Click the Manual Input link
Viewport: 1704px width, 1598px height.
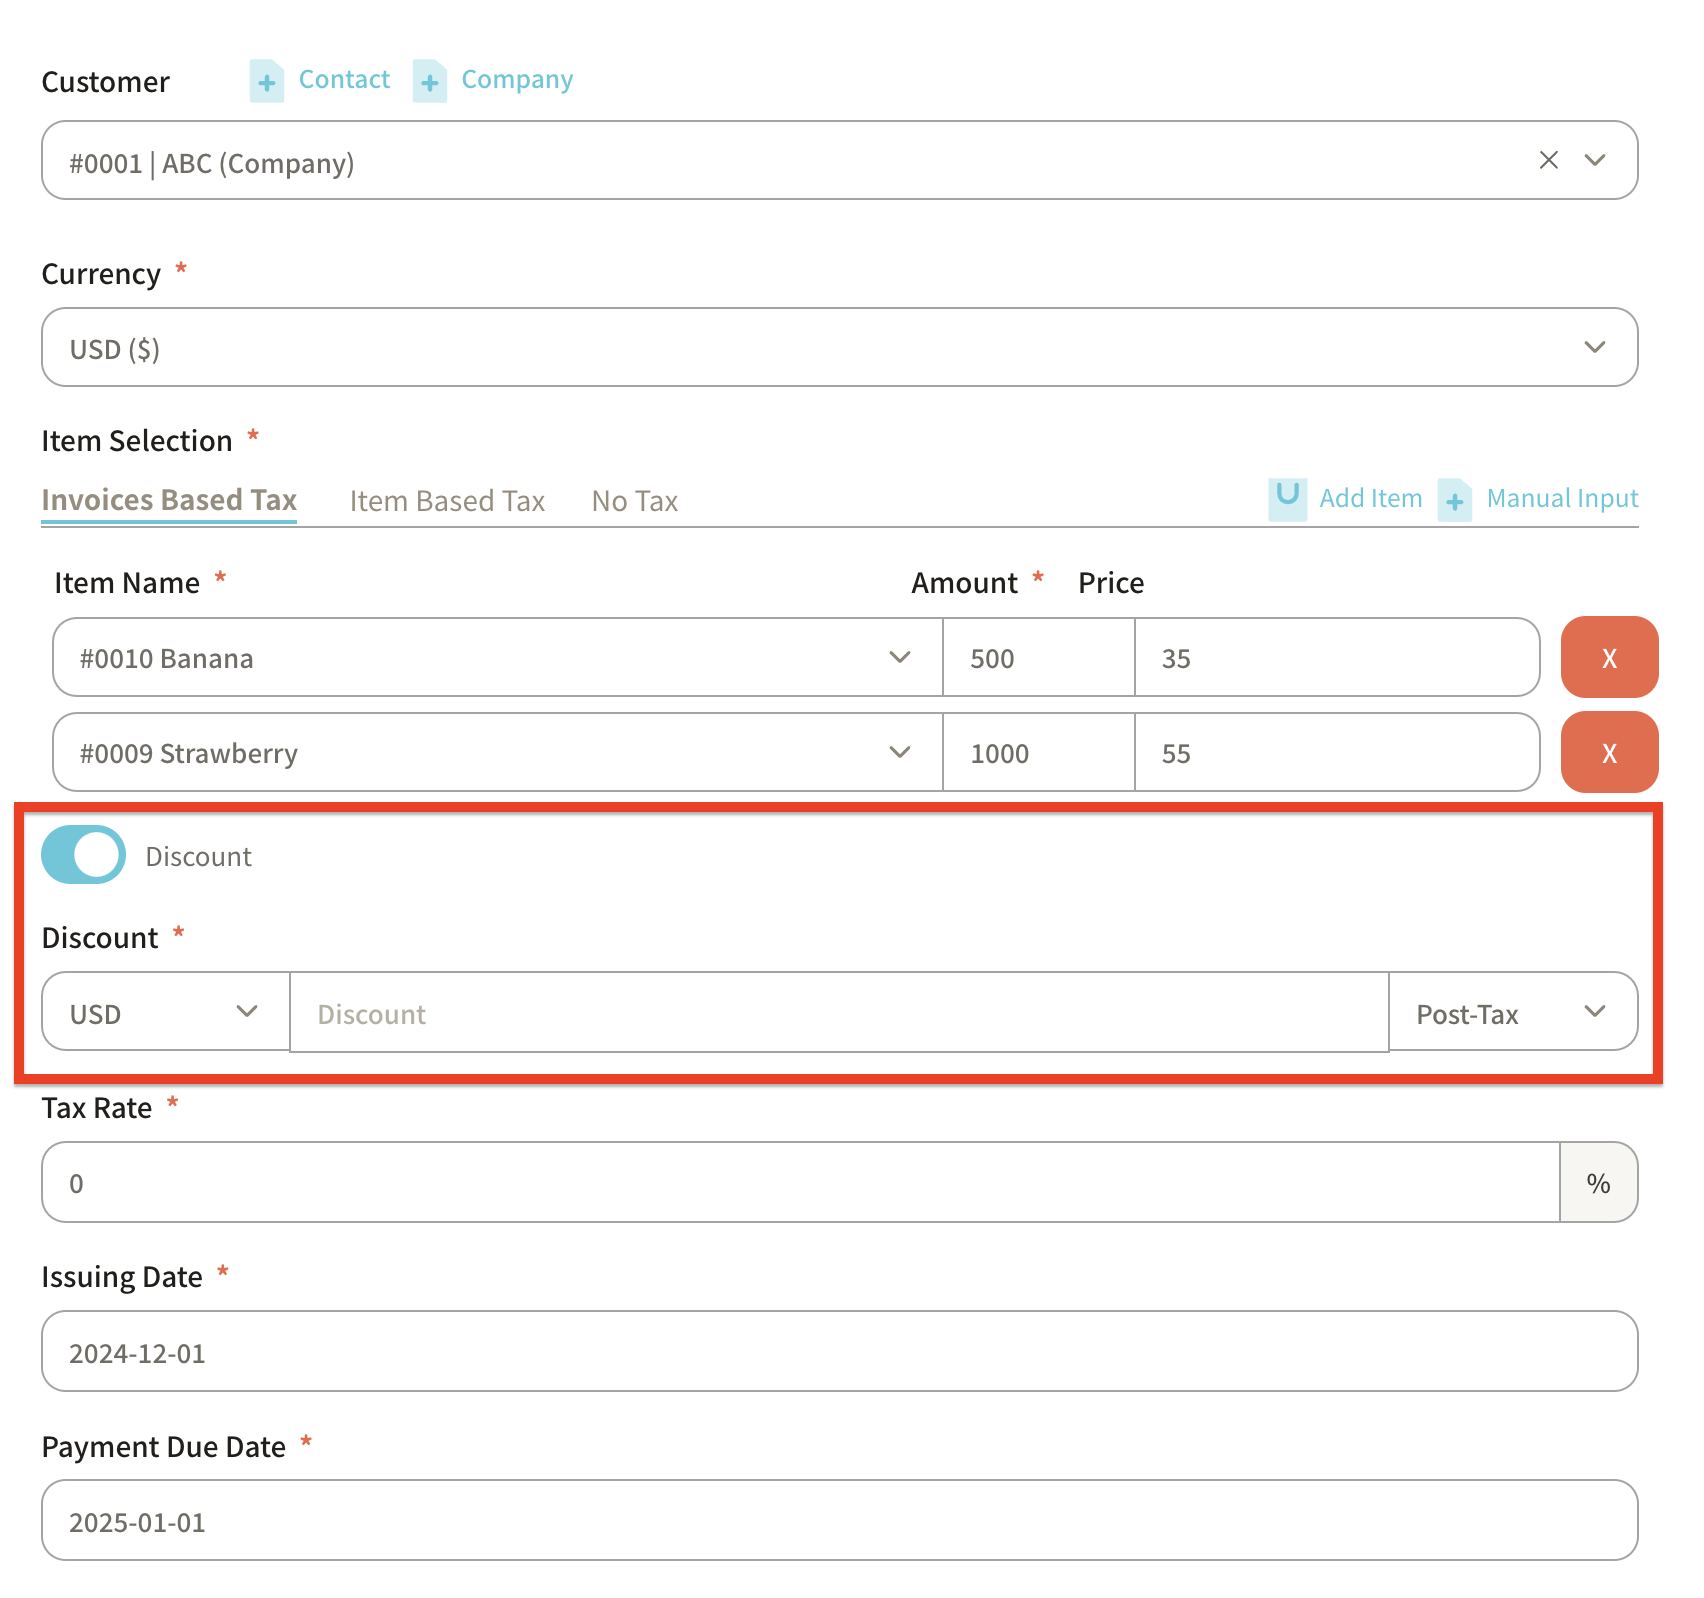pyautogui.click(x=1562, y=498)
